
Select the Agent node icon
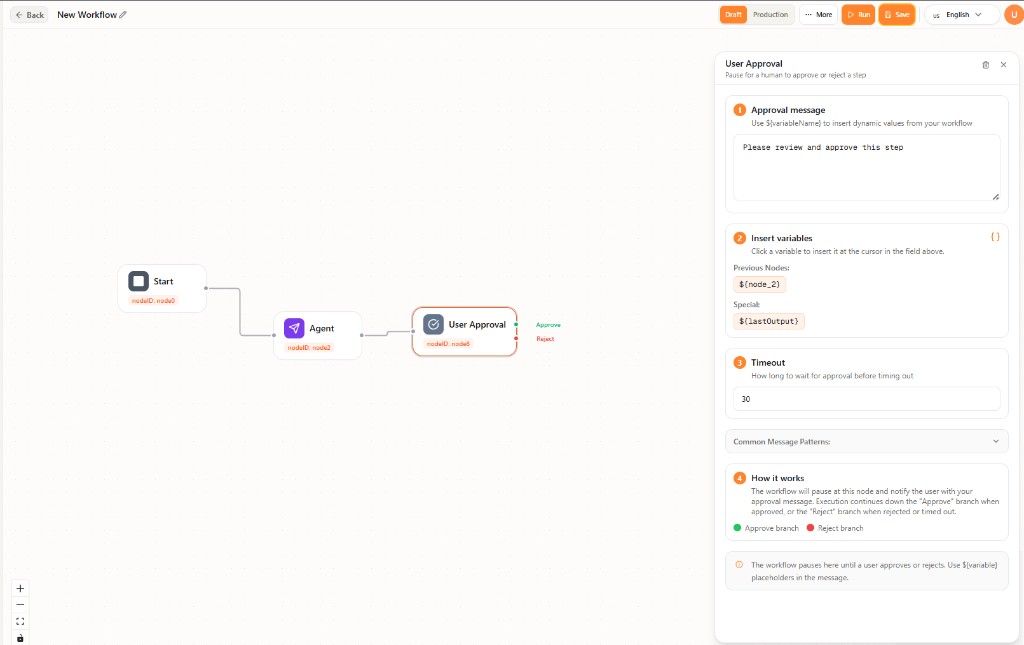click(294, 328)
